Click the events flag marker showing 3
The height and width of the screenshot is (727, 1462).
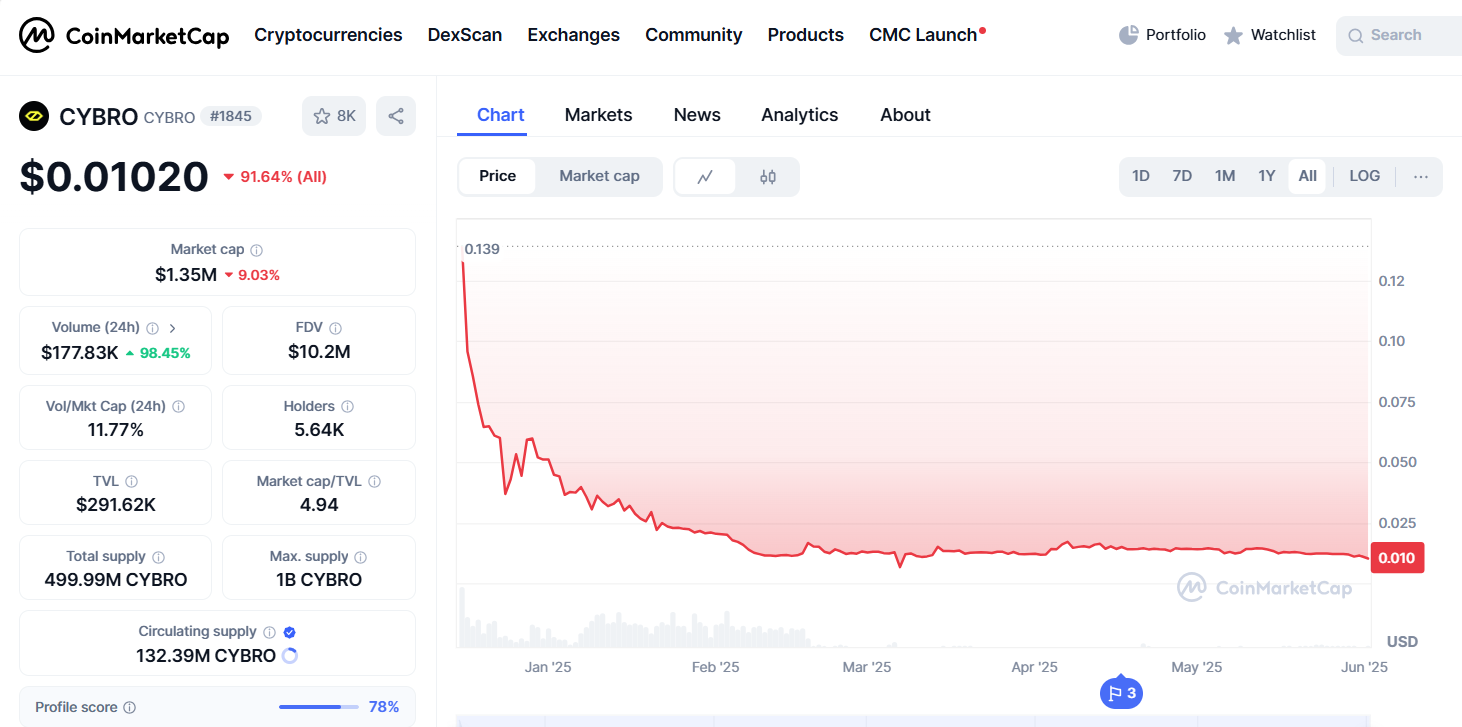pos(1121,693)
